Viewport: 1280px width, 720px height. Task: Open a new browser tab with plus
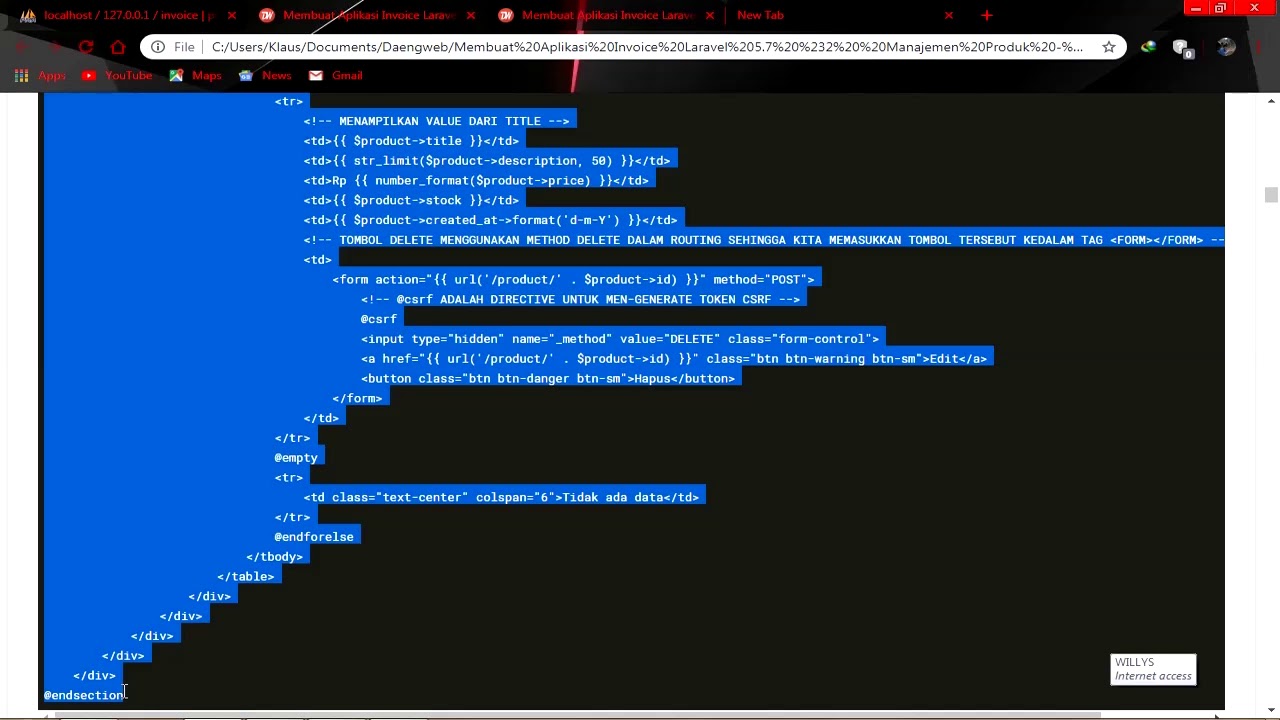coord(987,15)
